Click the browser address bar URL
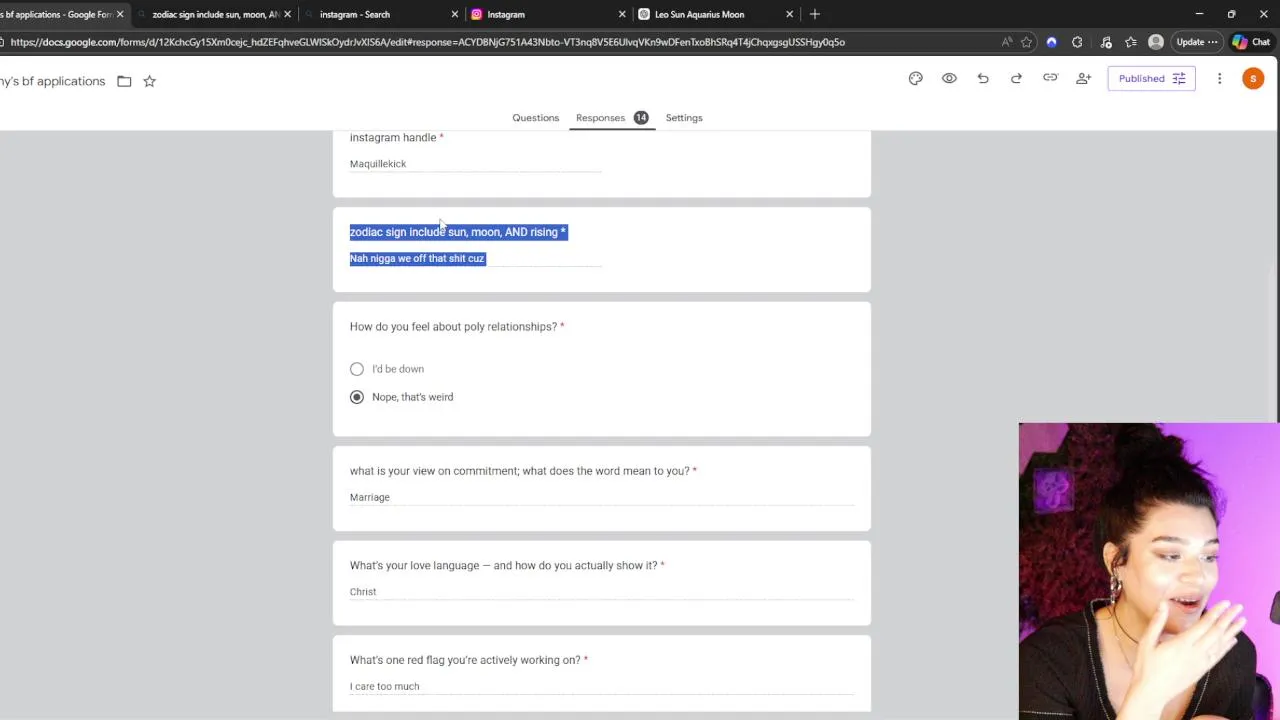 click(428, 42)
